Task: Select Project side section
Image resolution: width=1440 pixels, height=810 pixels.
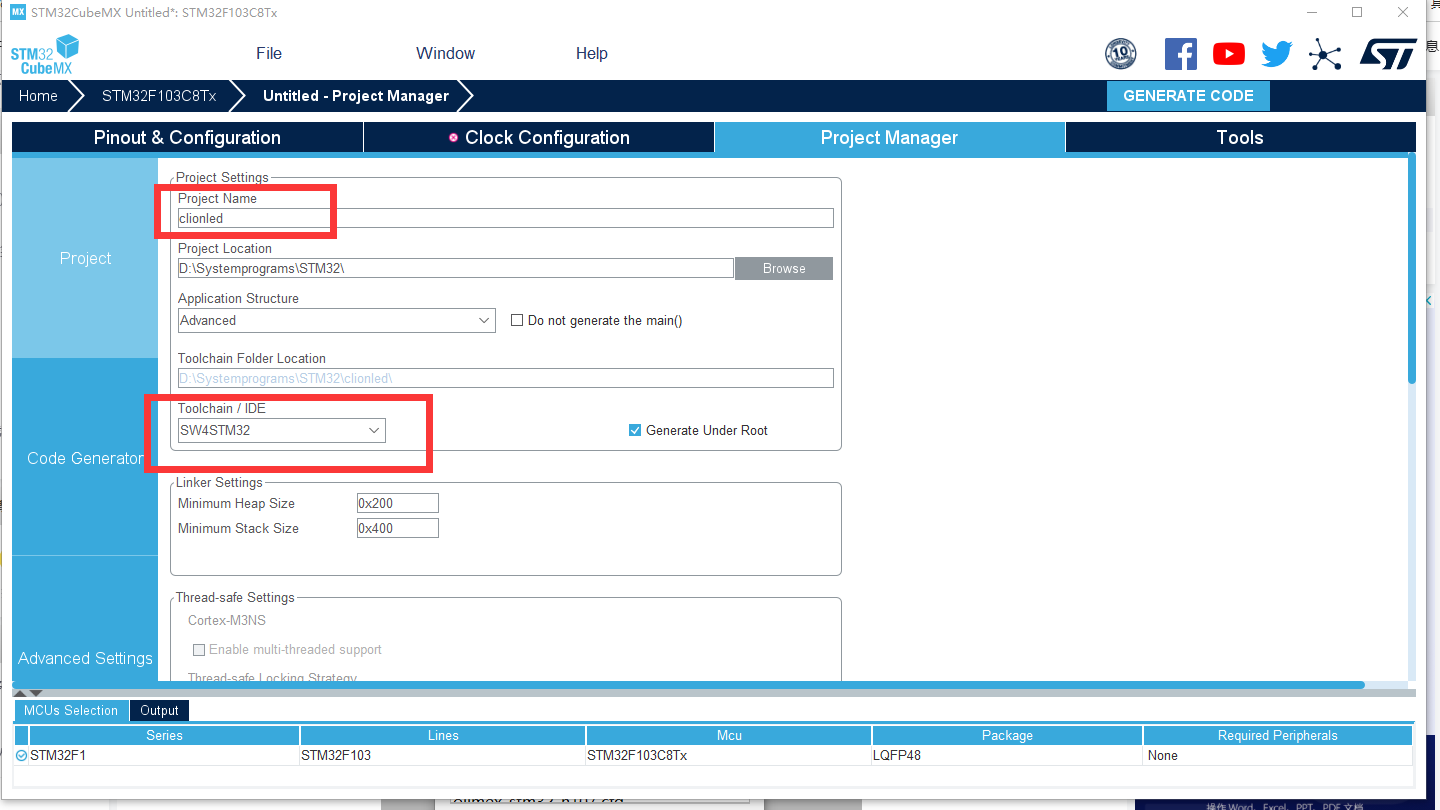Action: click(x=85, y=258)
